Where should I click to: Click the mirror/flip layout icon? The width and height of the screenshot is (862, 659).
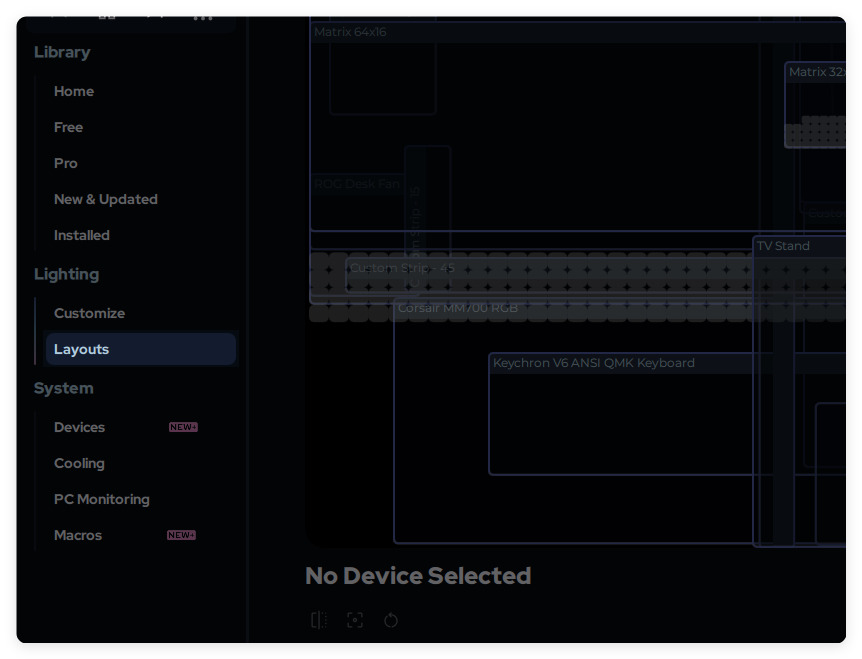319,620
